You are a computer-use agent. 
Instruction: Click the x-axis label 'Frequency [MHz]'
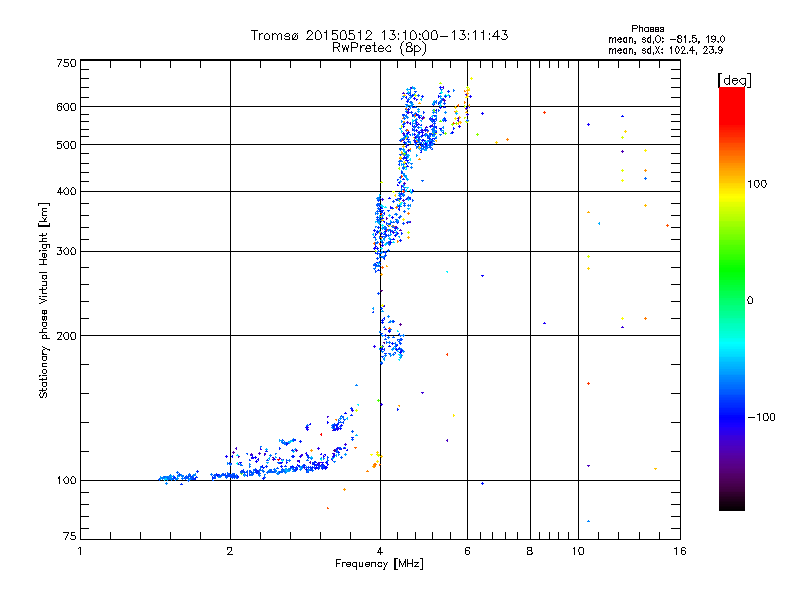pyautogui.click(x=379, y=564)
